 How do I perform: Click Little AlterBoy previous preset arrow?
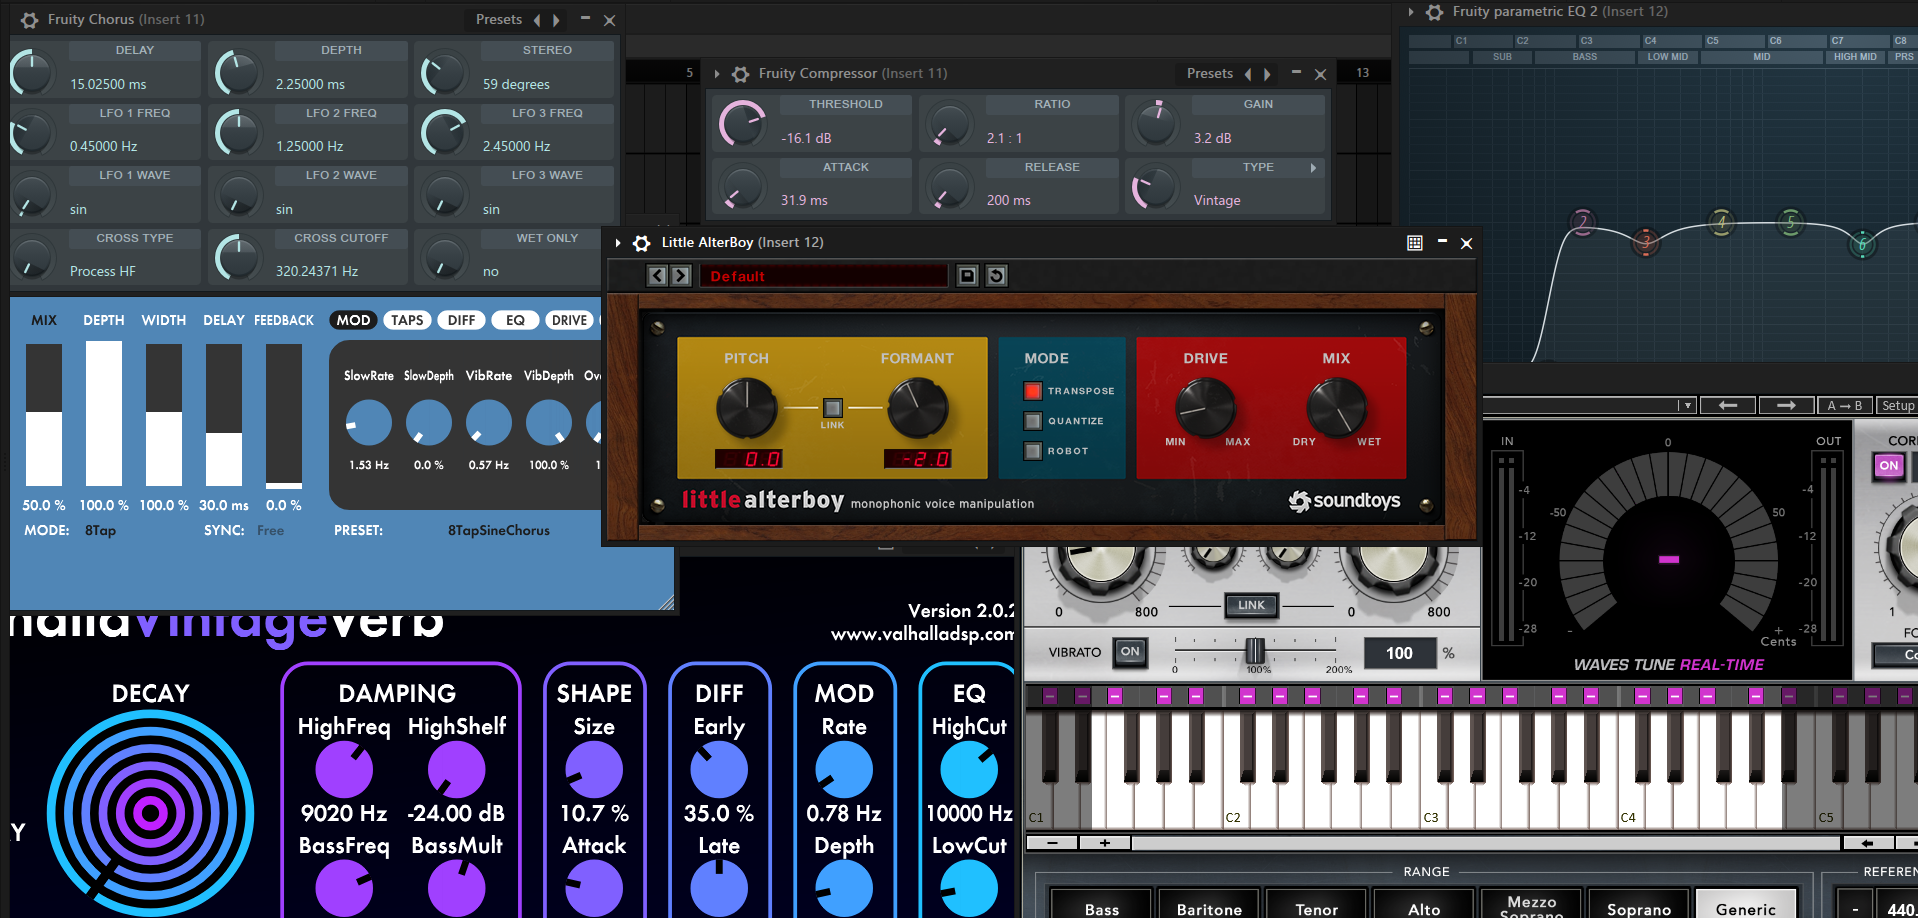coord(656,276)
